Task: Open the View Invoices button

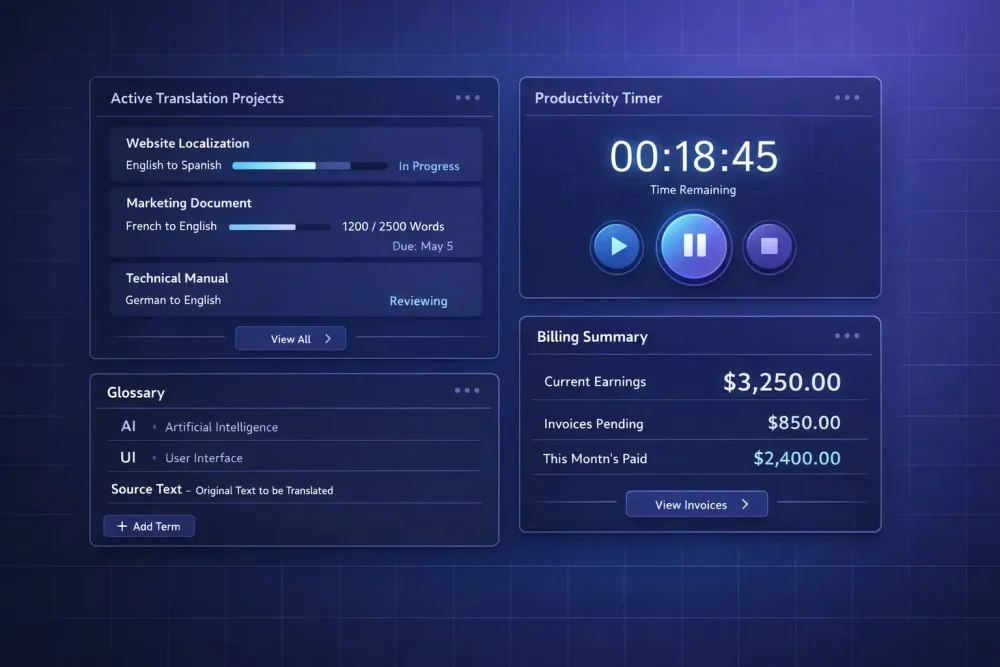Action: [696, 505]
